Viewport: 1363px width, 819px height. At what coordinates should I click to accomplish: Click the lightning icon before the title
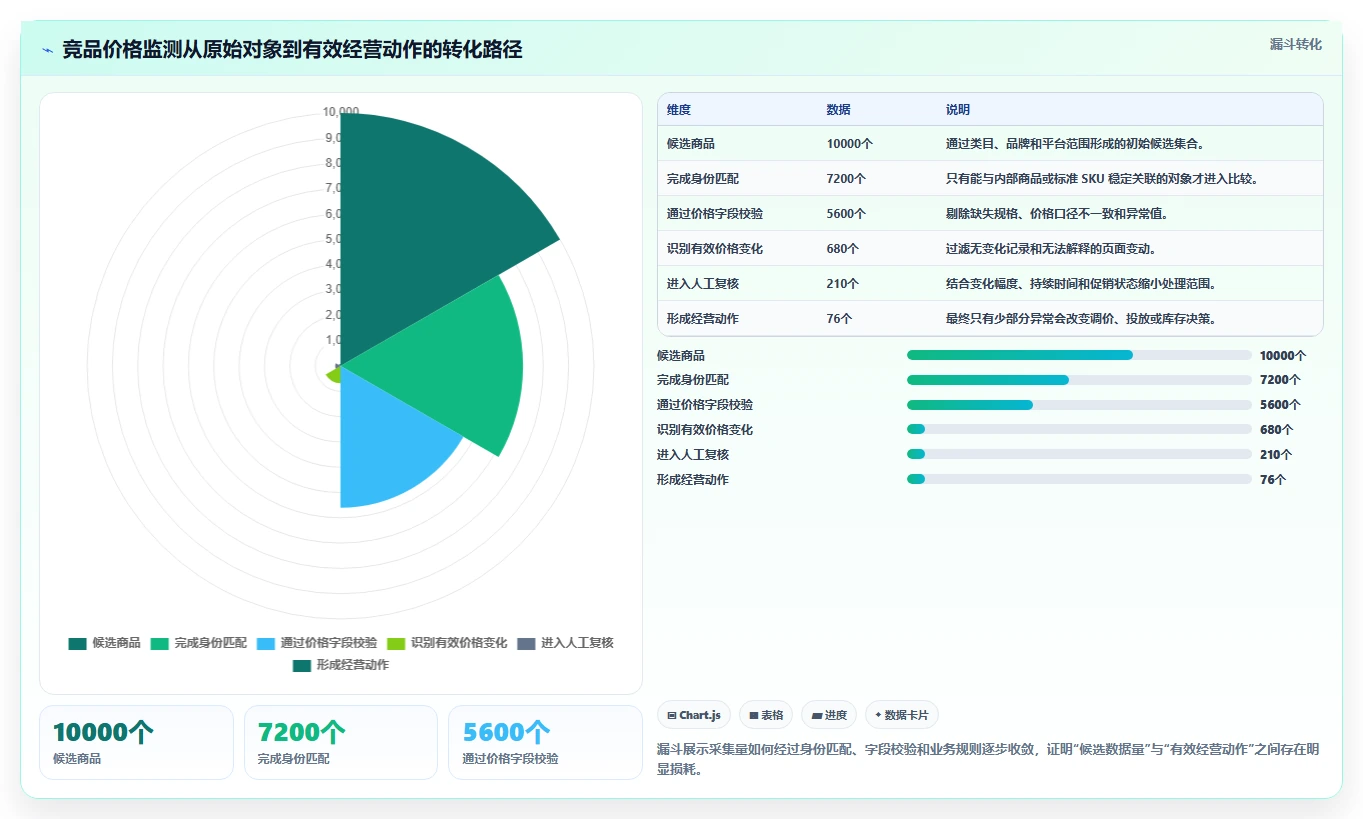pos(47,50)
